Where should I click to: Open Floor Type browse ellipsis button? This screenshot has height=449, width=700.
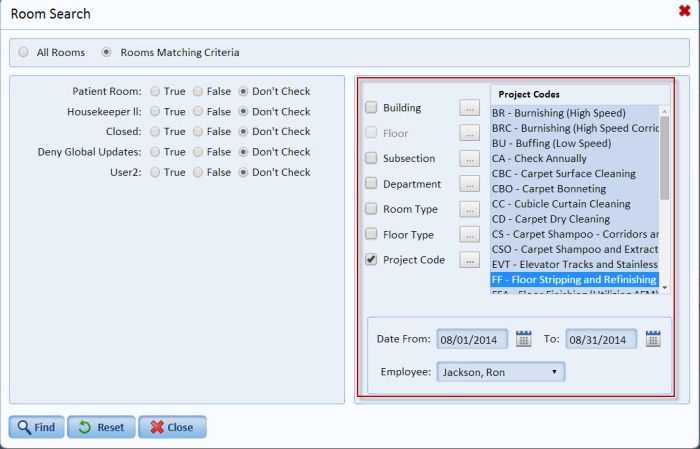coord(470,234)
